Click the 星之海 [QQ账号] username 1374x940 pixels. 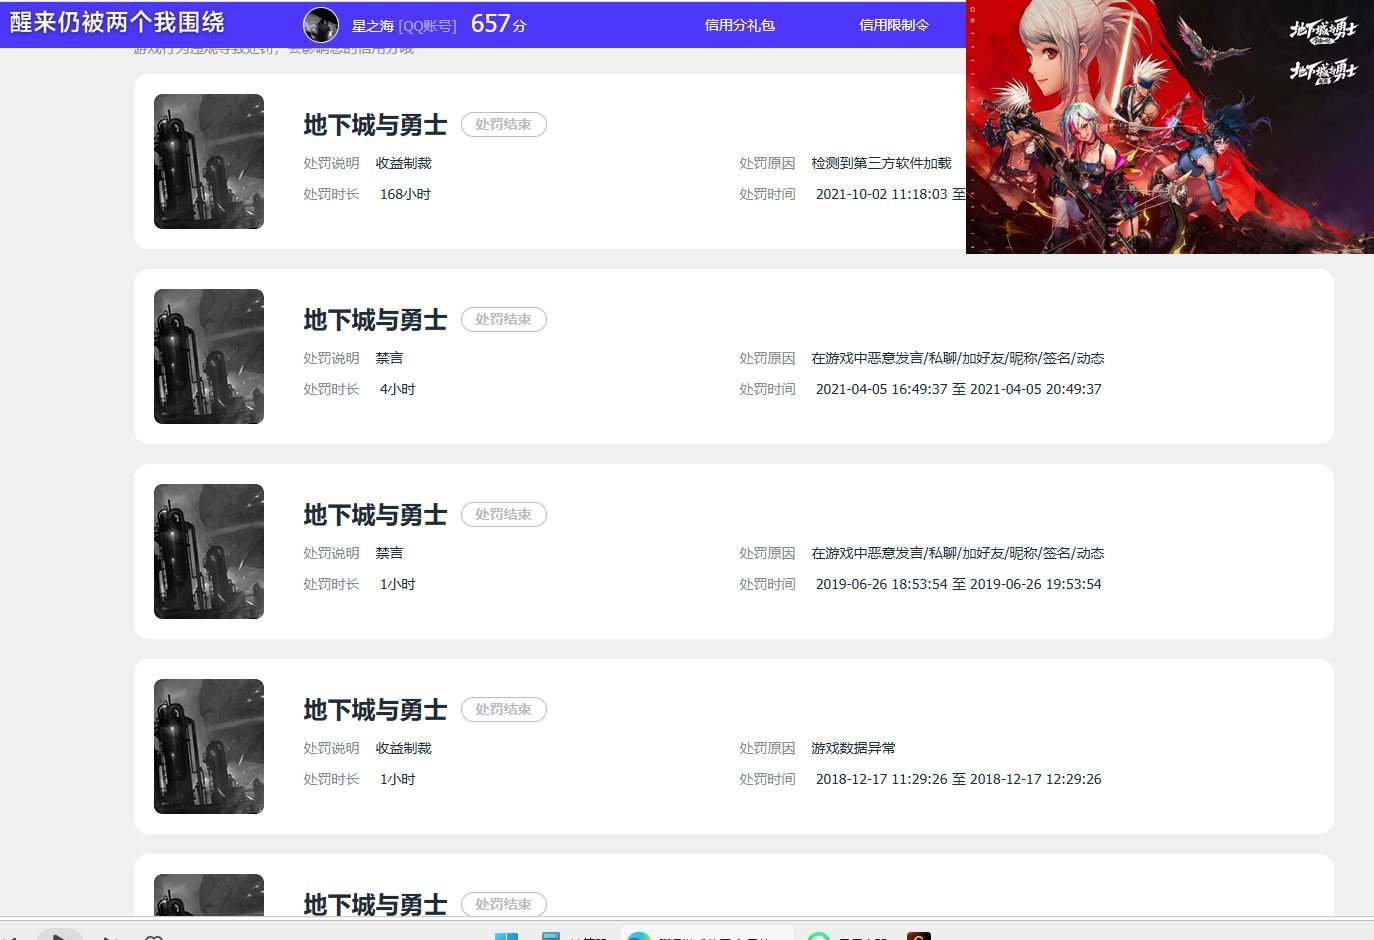pos(404,26)
